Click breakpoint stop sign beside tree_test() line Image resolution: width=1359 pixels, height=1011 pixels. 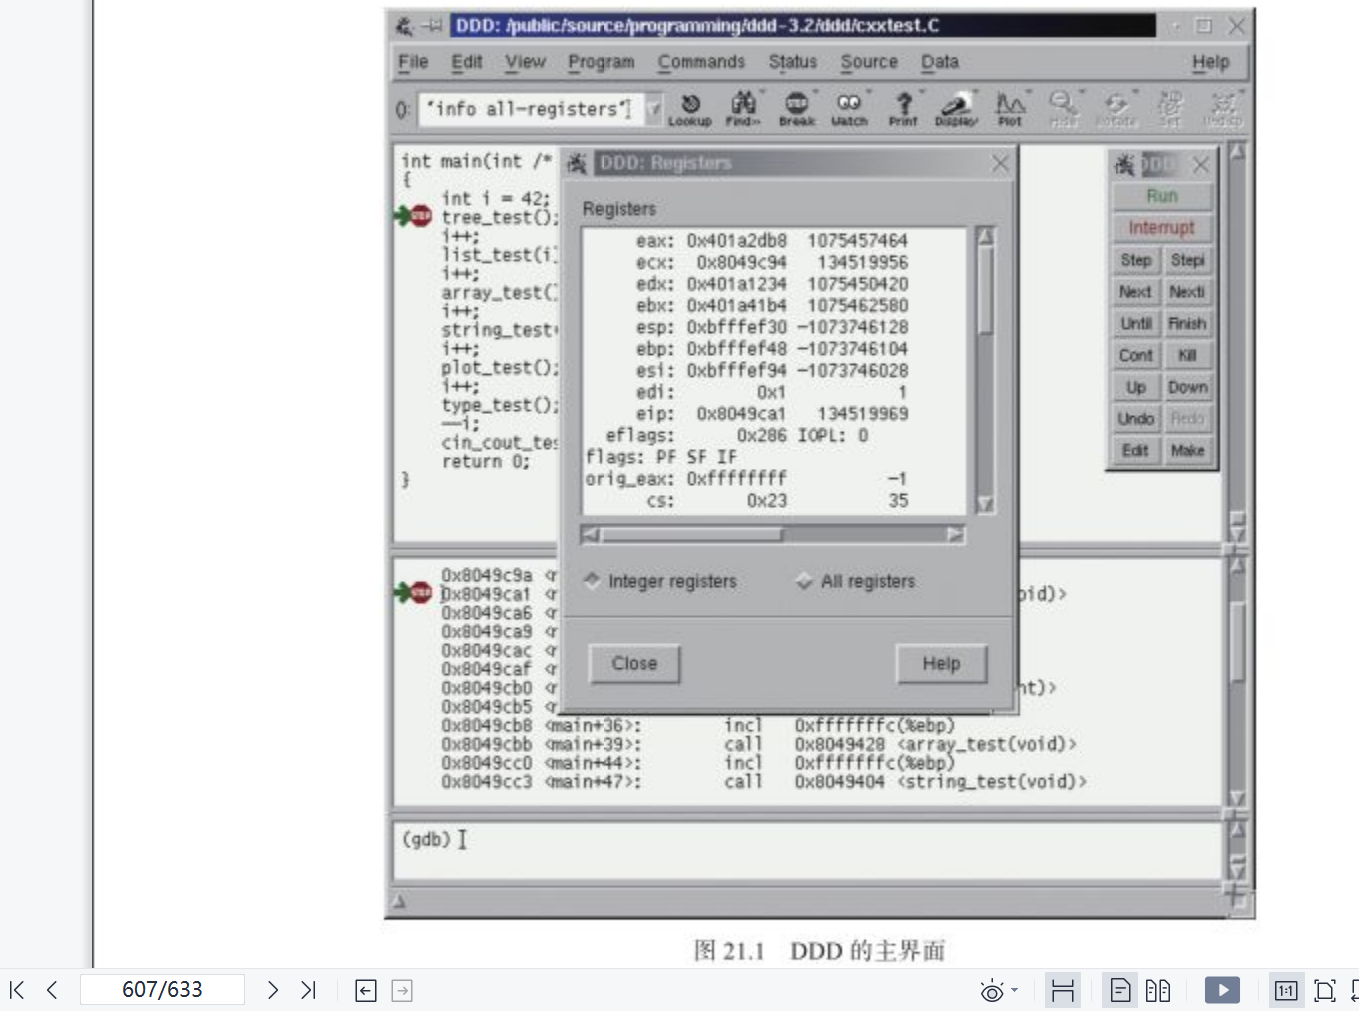[x=421, y=216]
